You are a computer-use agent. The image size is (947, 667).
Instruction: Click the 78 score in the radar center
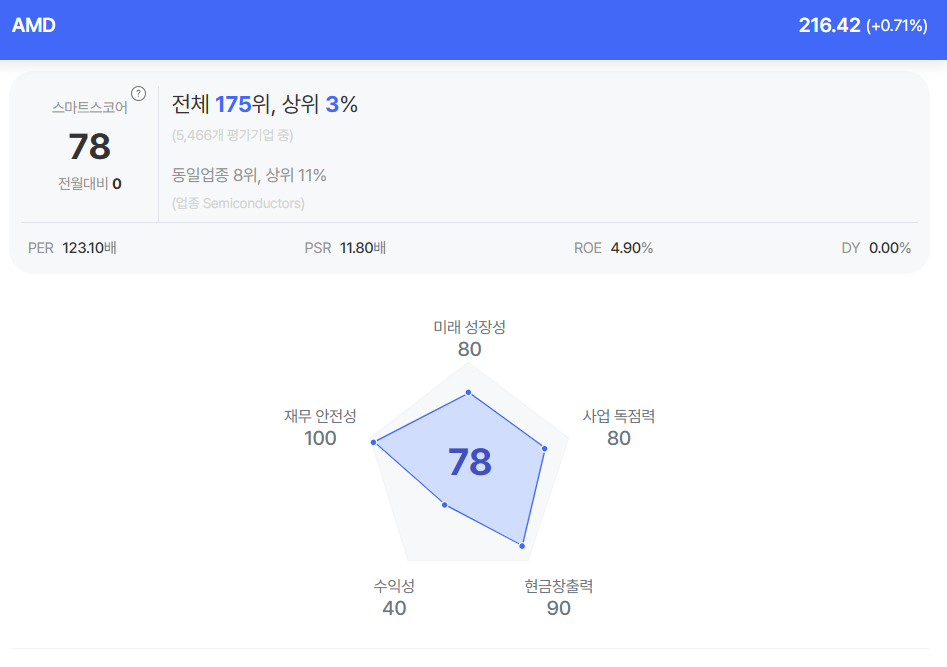469,462
